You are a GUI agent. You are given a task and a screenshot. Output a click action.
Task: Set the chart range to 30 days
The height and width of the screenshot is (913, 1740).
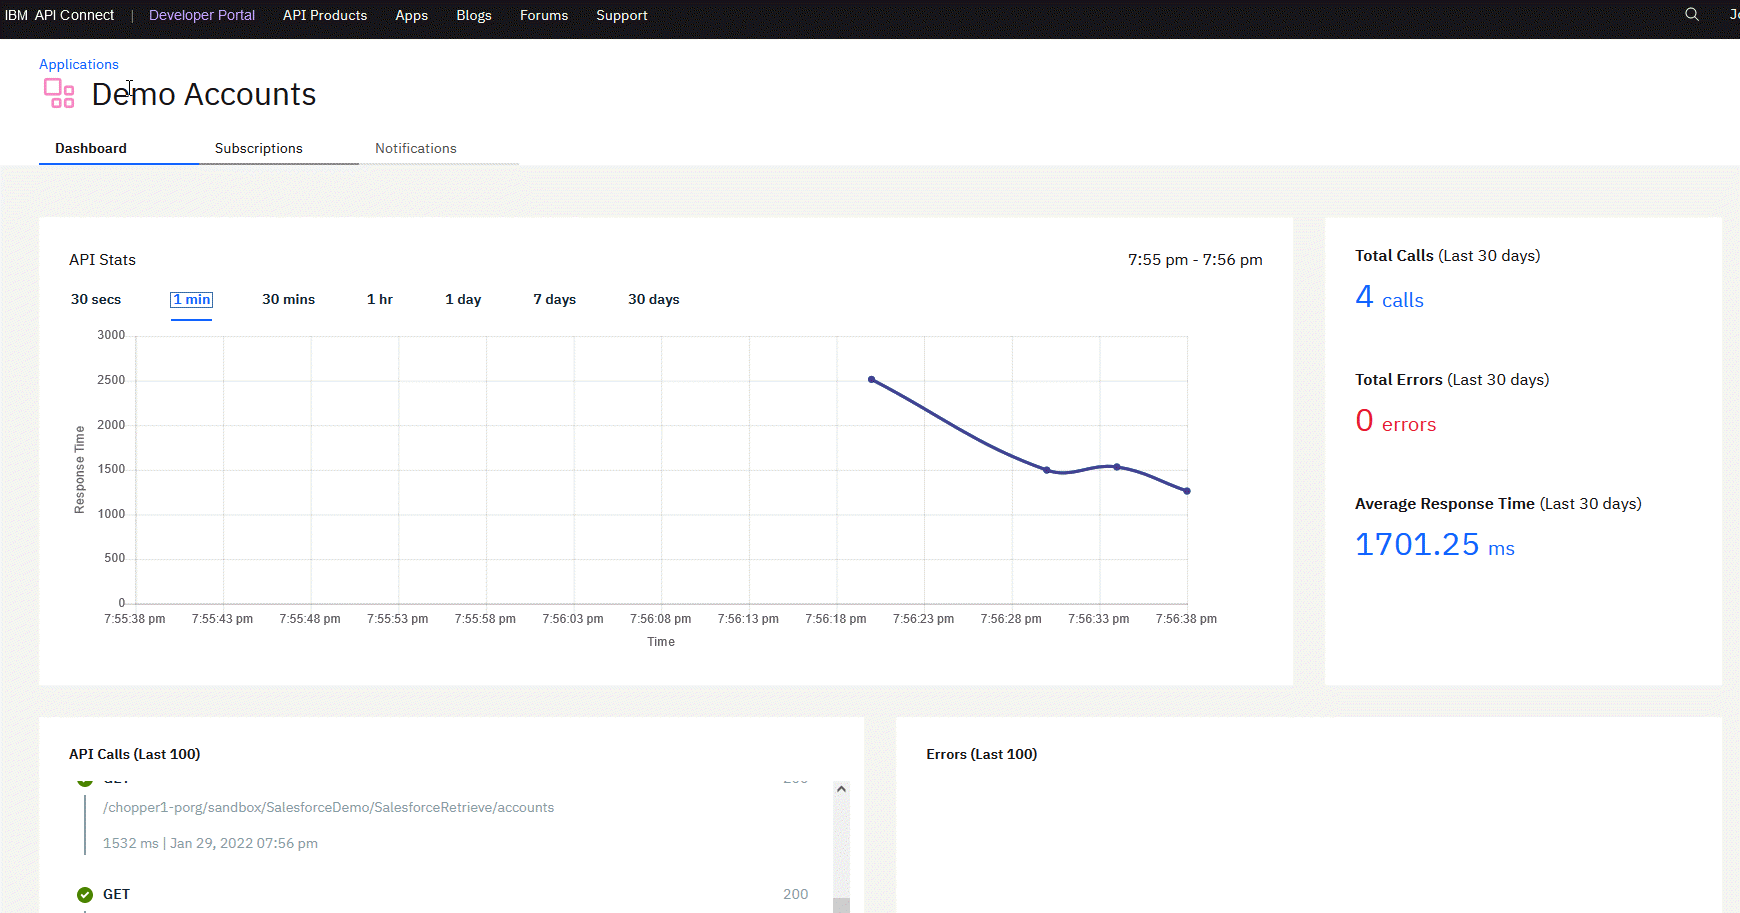(653, 299)
